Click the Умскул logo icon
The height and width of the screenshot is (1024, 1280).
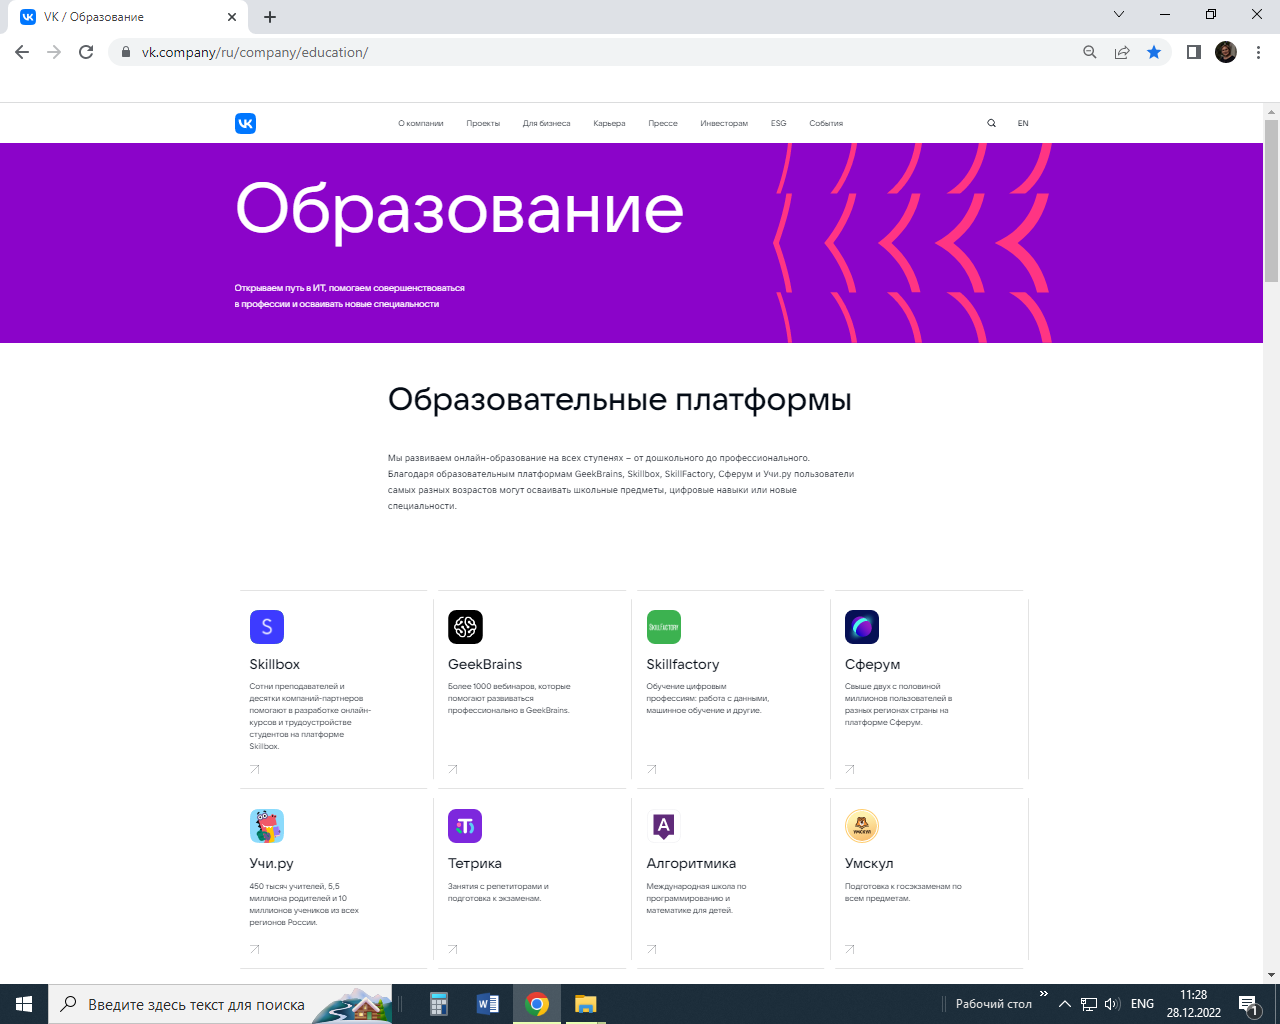pos(862,826)
